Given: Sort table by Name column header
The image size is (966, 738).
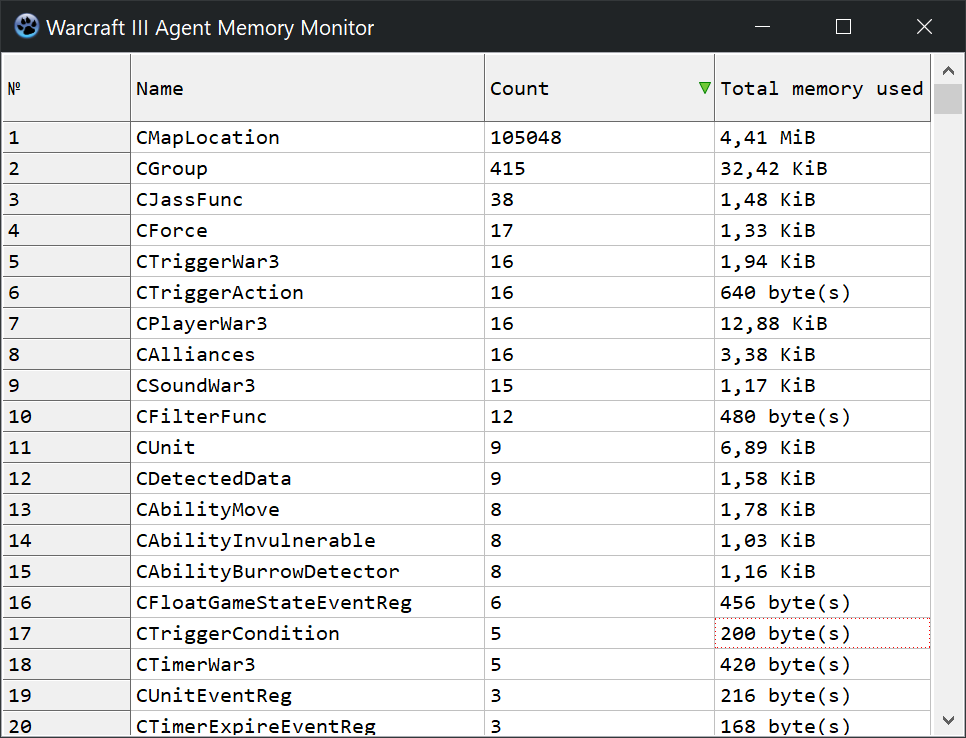Looking at the screenshot, I should point(307,88).
